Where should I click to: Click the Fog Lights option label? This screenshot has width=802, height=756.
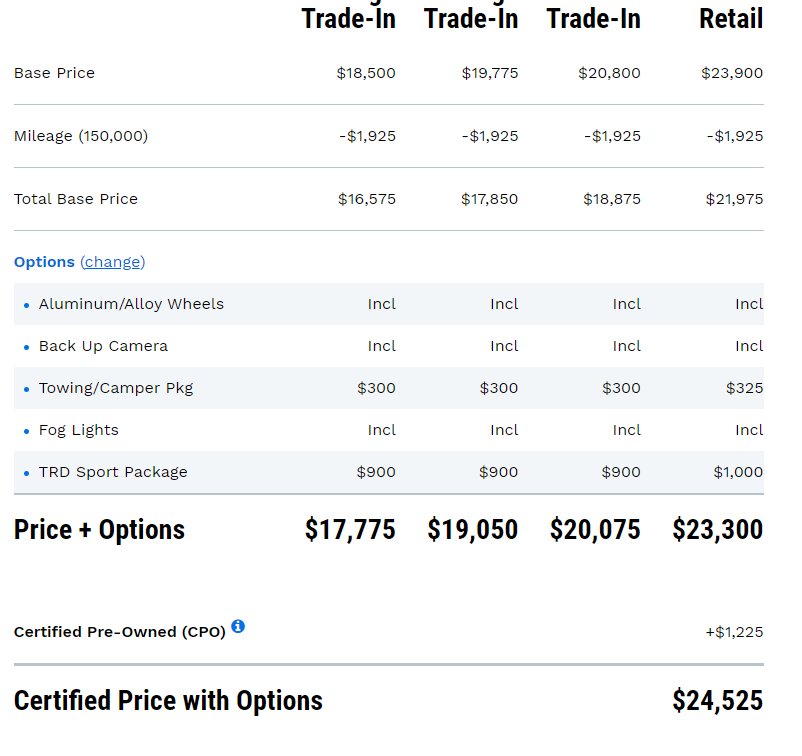78,430
